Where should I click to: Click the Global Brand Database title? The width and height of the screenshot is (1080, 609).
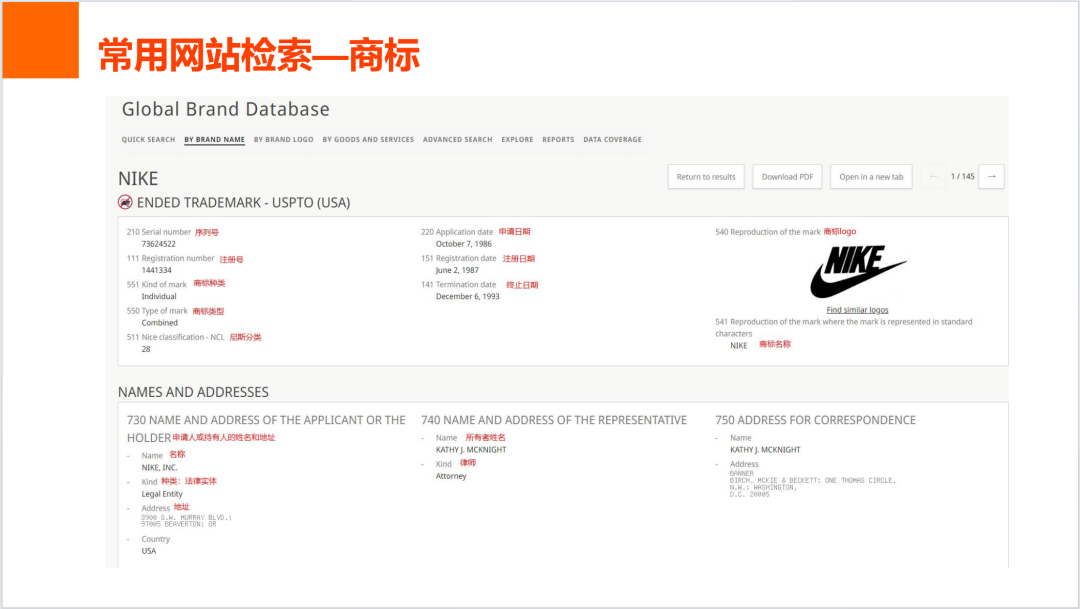226,109
